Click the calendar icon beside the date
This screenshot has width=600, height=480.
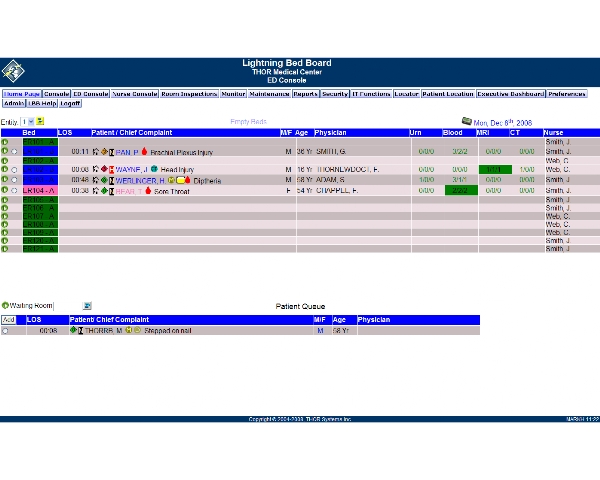tap(466, 121)
